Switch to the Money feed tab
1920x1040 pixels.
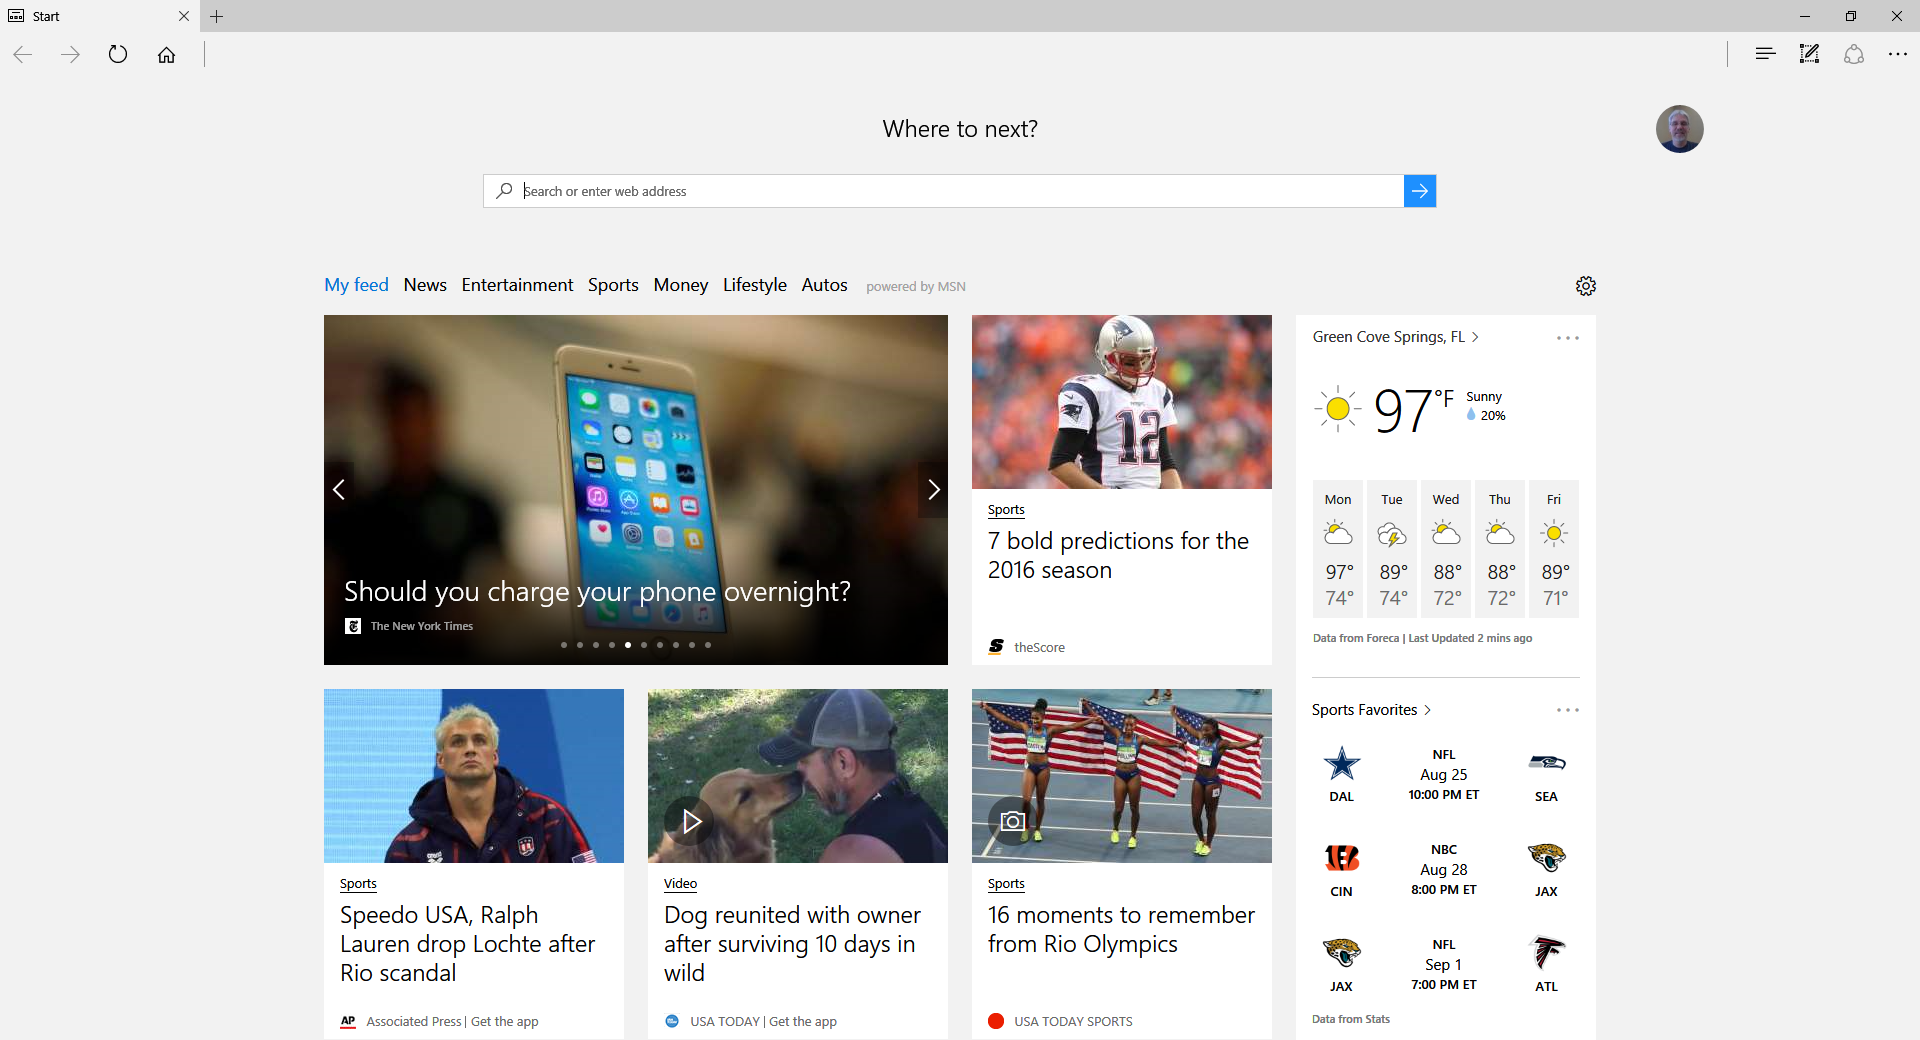[680, 285]
